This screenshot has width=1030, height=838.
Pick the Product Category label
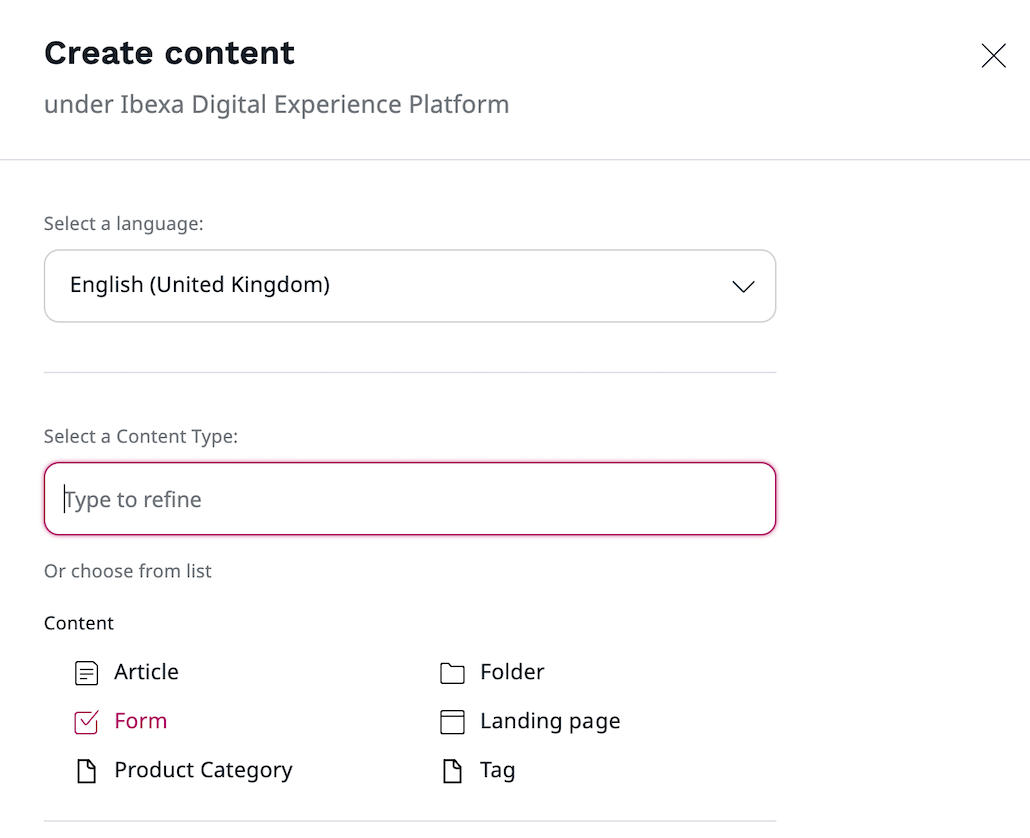[x=203, y=770]
